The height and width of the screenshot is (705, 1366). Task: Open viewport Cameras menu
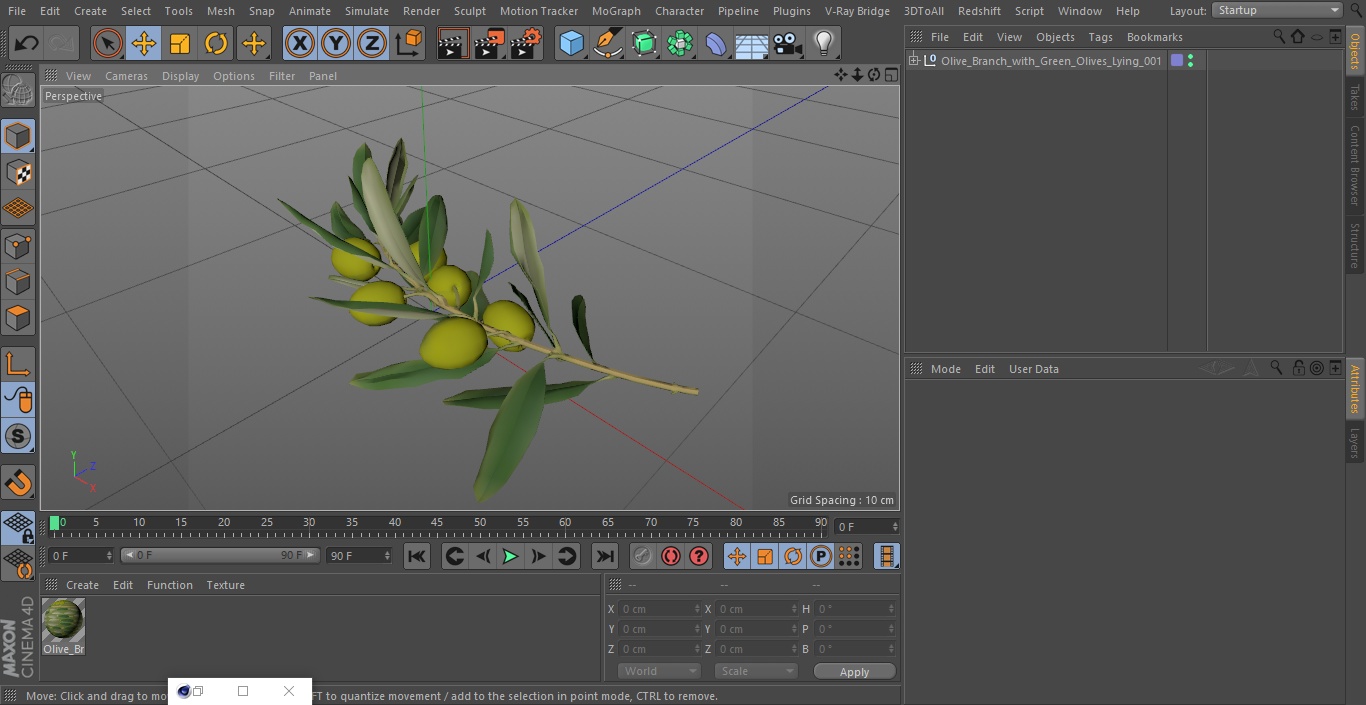pos(126,76)
